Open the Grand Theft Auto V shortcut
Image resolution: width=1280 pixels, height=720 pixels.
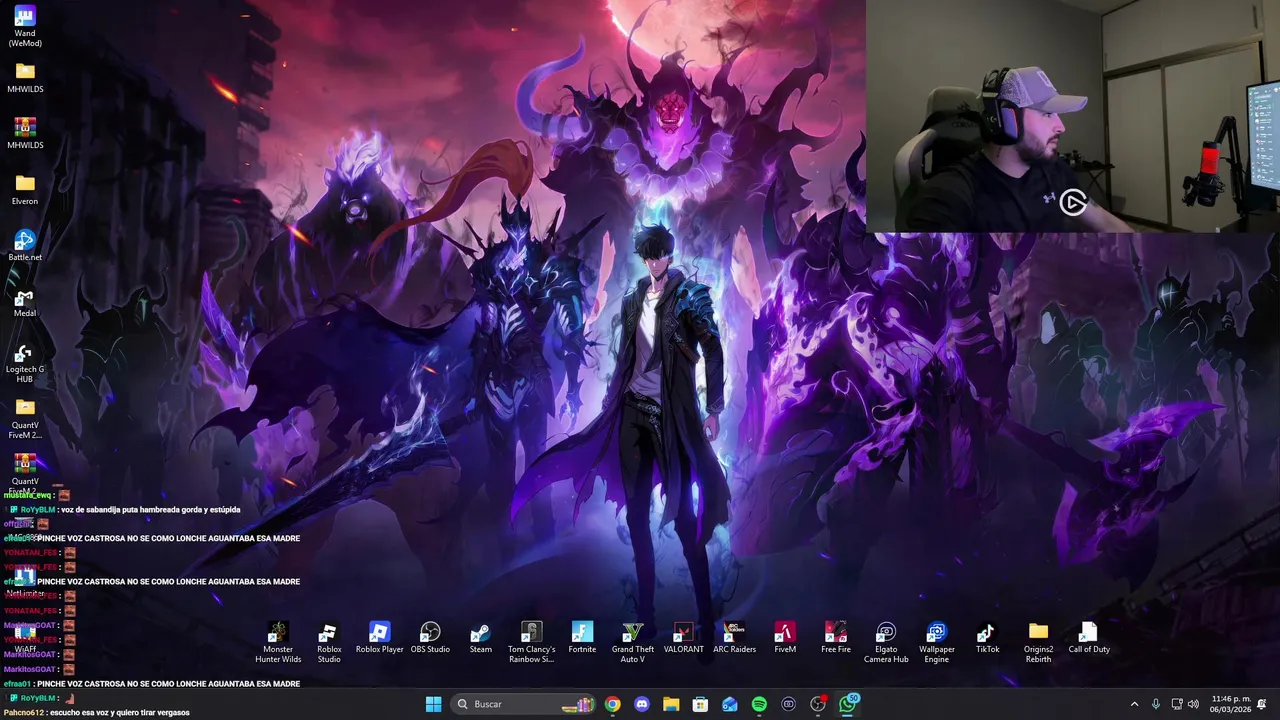633,642
